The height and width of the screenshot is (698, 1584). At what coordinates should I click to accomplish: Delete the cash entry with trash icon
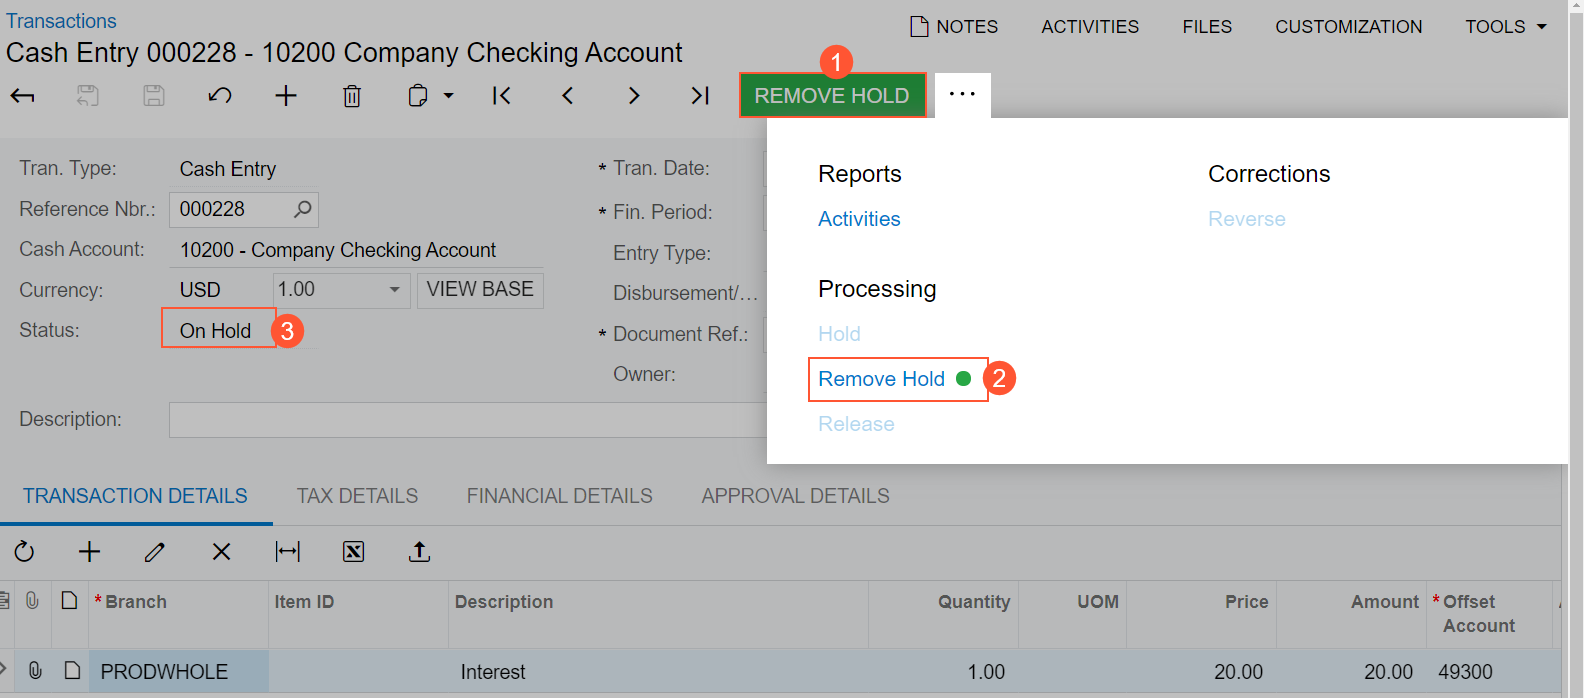pyautogui.click(x=352, y=96)
